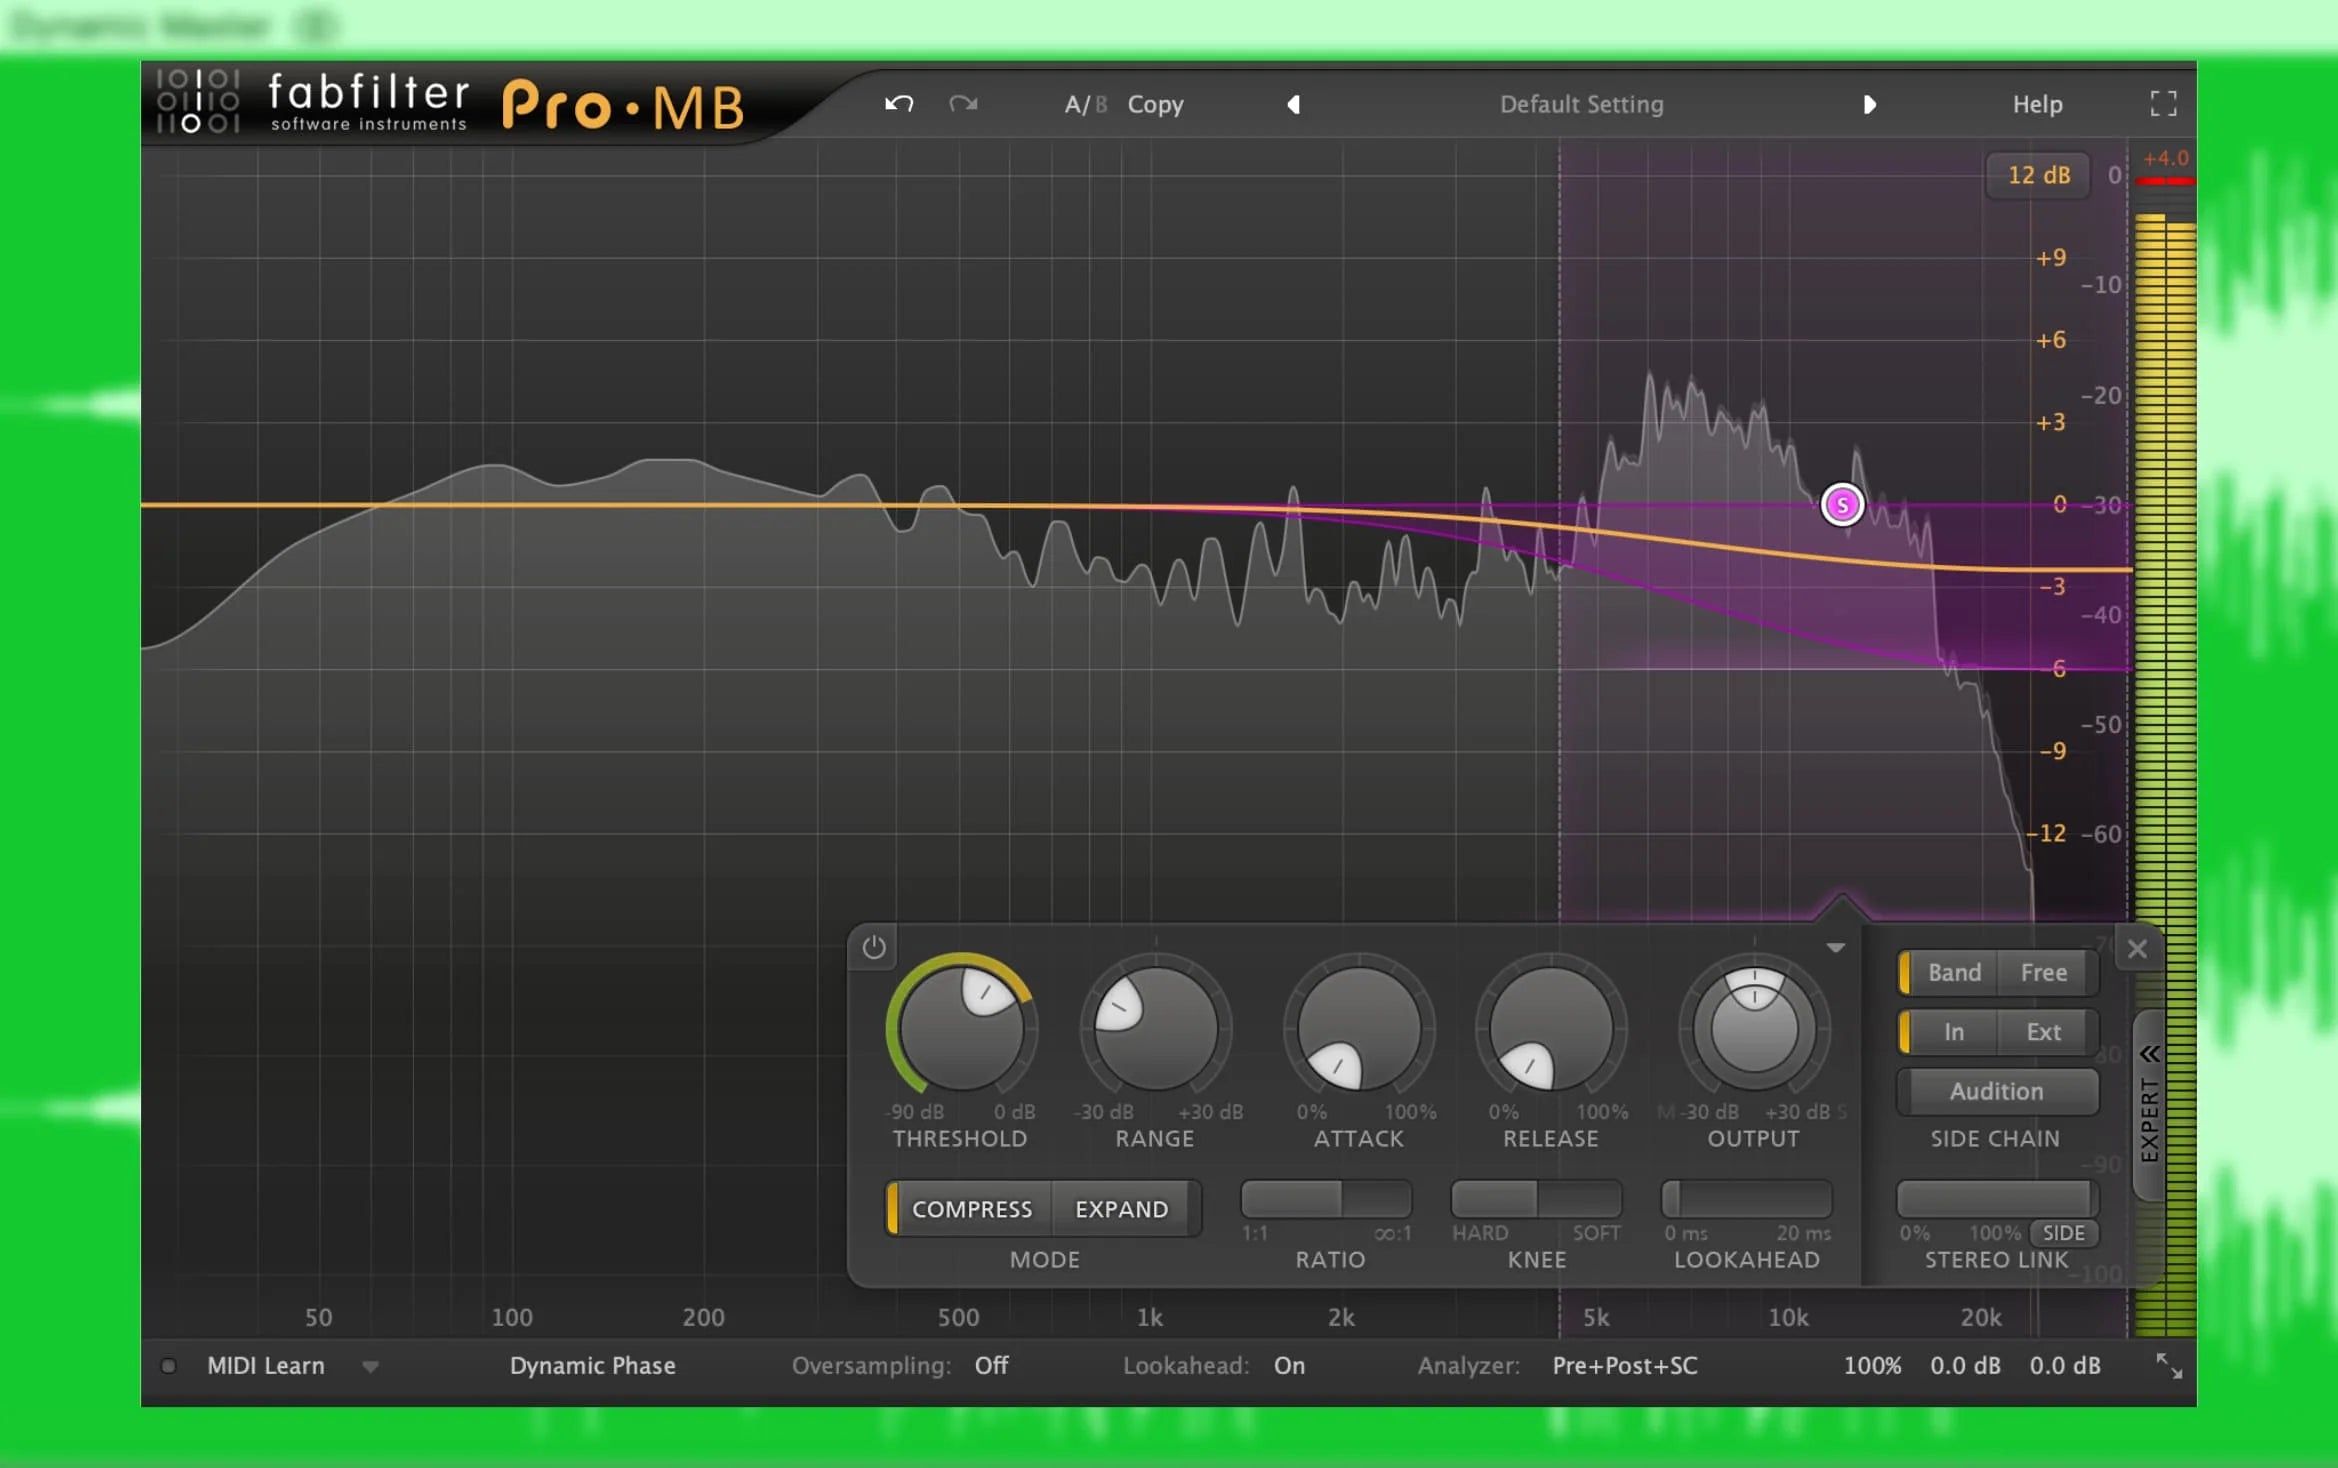
Task: Click the redo arrow icon
Action: (x=963, y=104)
